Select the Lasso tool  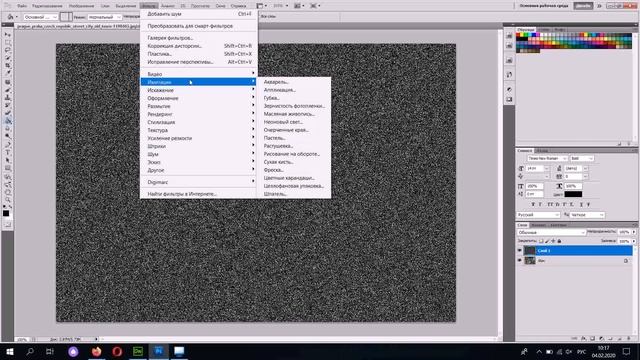tap(7, 50)
